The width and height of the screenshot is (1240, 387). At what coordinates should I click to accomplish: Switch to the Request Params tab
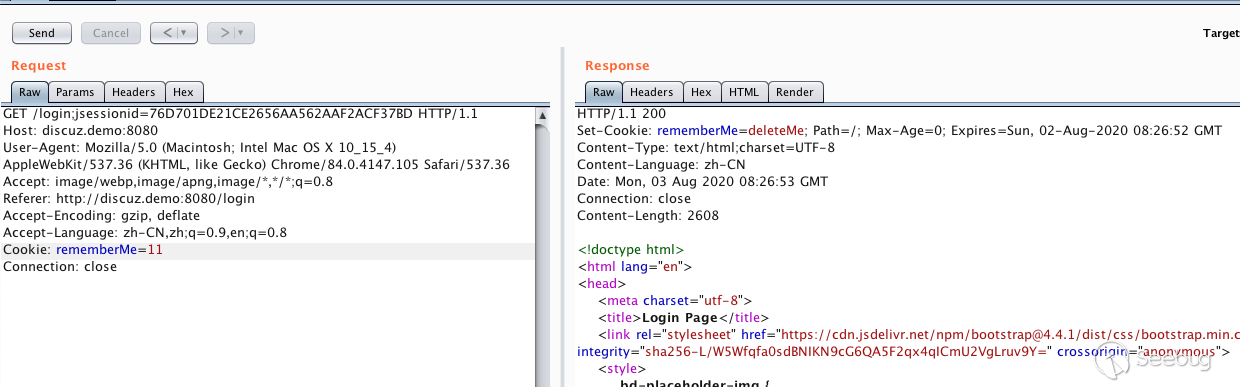pyautogui.click(x=76, y=92)
